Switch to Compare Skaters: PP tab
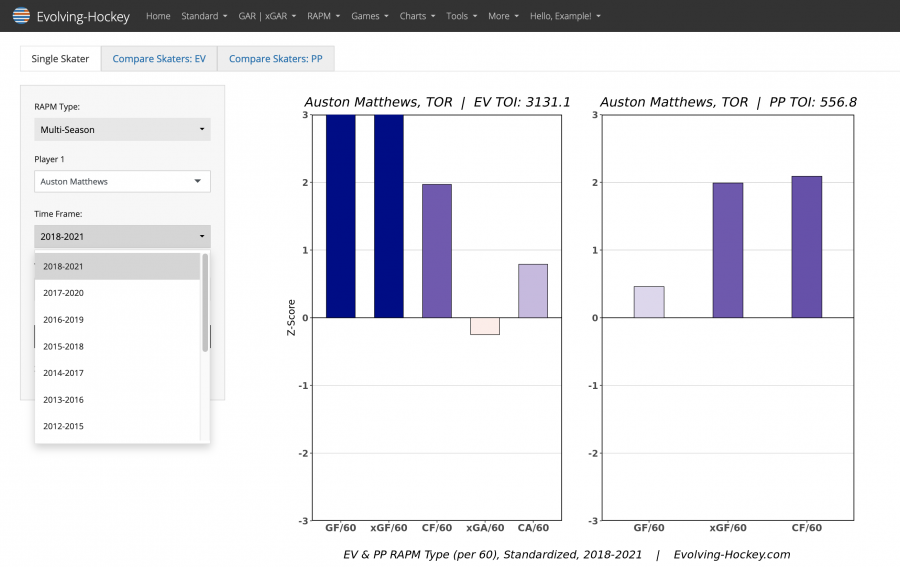Image resolution: width=900 pixels, height=567 pixels. (x=276, y=59)
